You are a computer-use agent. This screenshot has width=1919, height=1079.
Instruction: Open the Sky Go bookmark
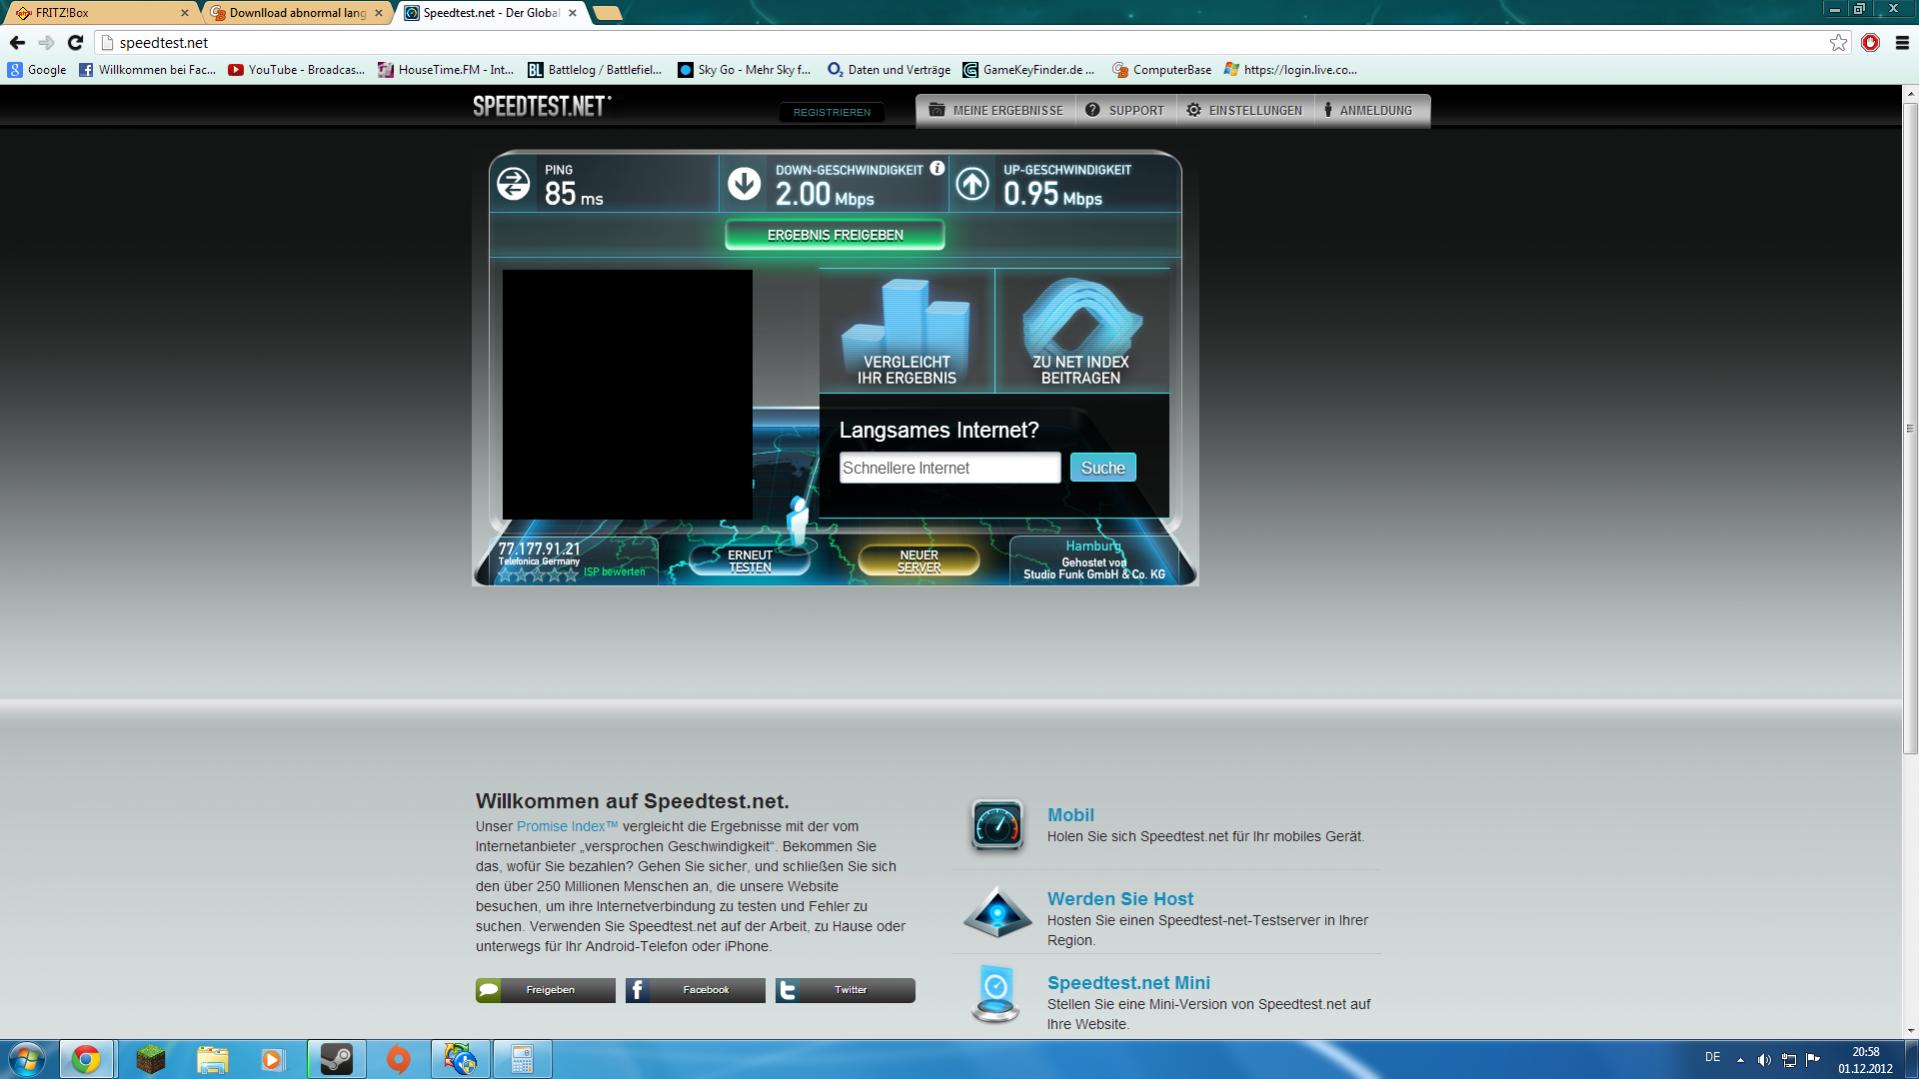pyautogui.click(x=744, y=70)
